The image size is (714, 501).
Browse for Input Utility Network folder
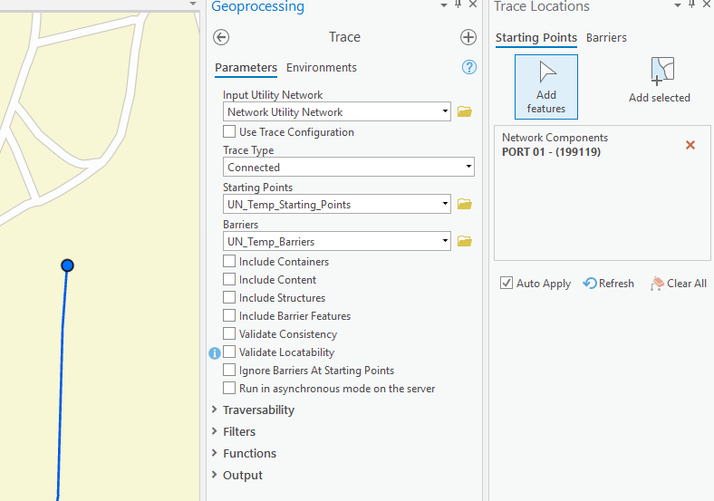coord(464,112)
